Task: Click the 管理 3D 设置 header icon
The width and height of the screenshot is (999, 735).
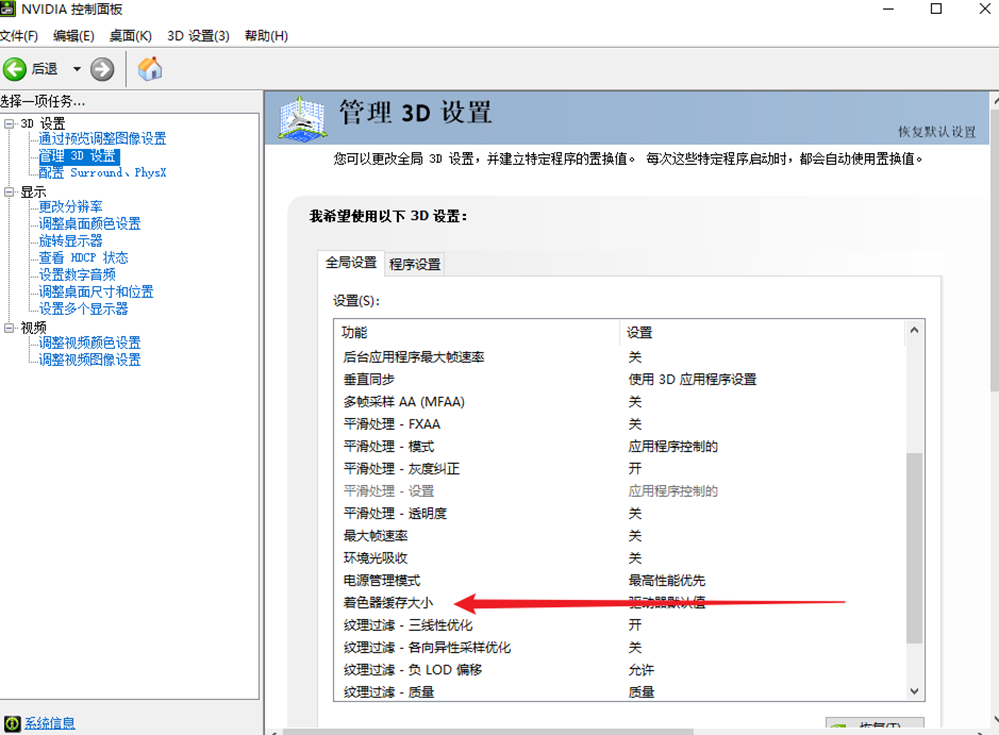Action: (x=303, y=118)
